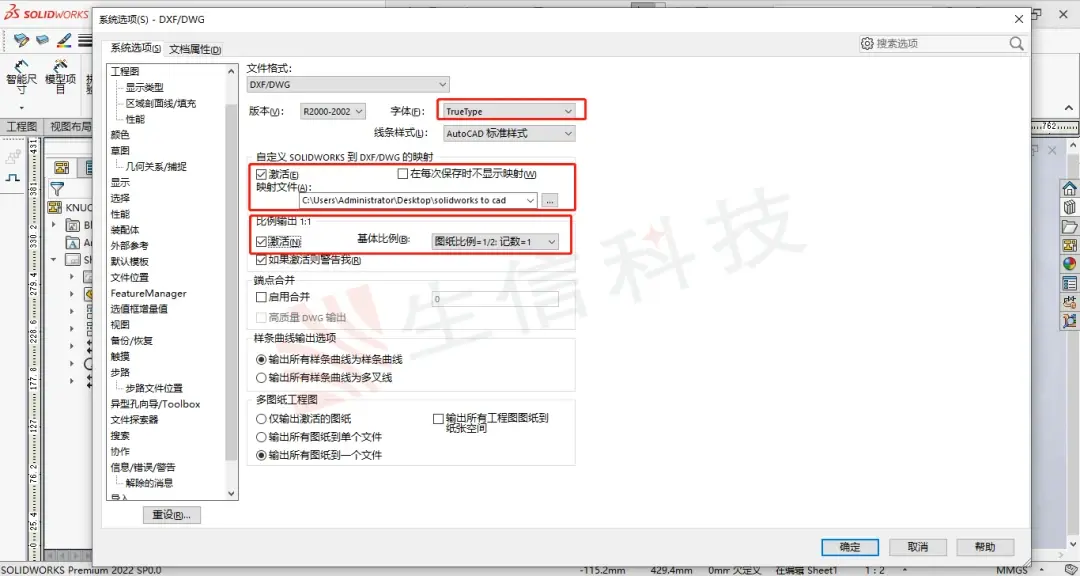Click the SOLIDWORKS logo
This screenshot has width=1080, height=576.
(x=47, y=13)
